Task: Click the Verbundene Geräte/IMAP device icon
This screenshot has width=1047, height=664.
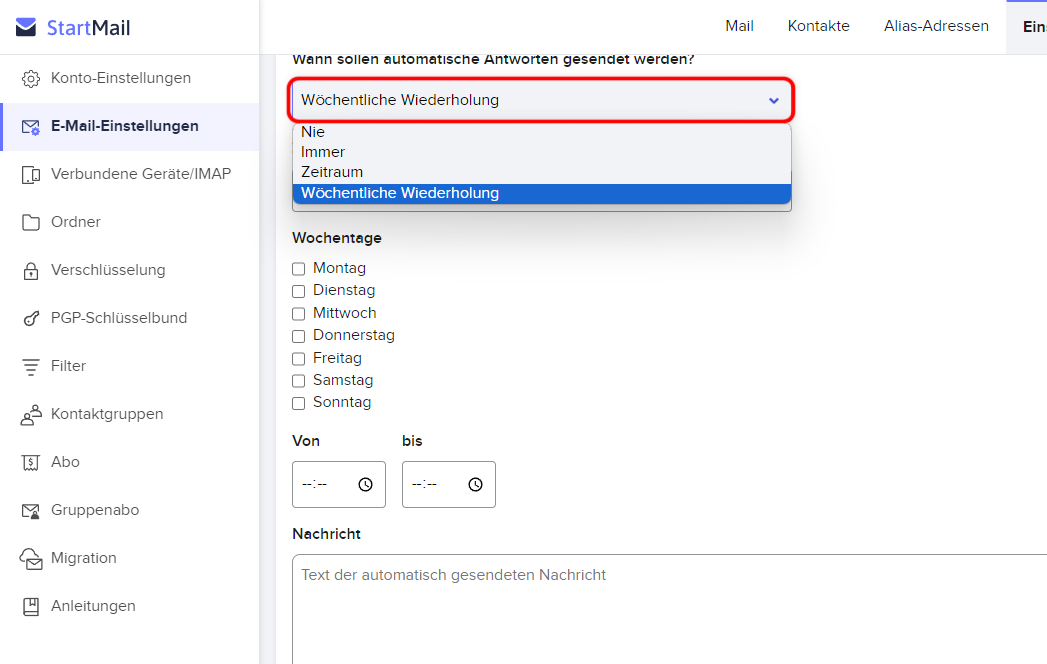Action: 31,174
